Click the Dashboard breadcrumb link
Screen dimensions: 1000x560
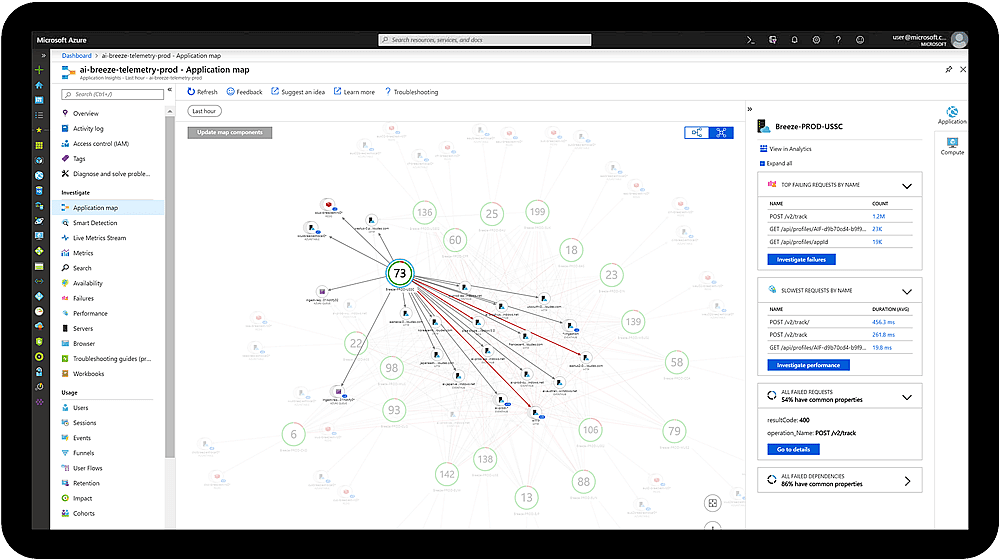[x=77, y=55]
